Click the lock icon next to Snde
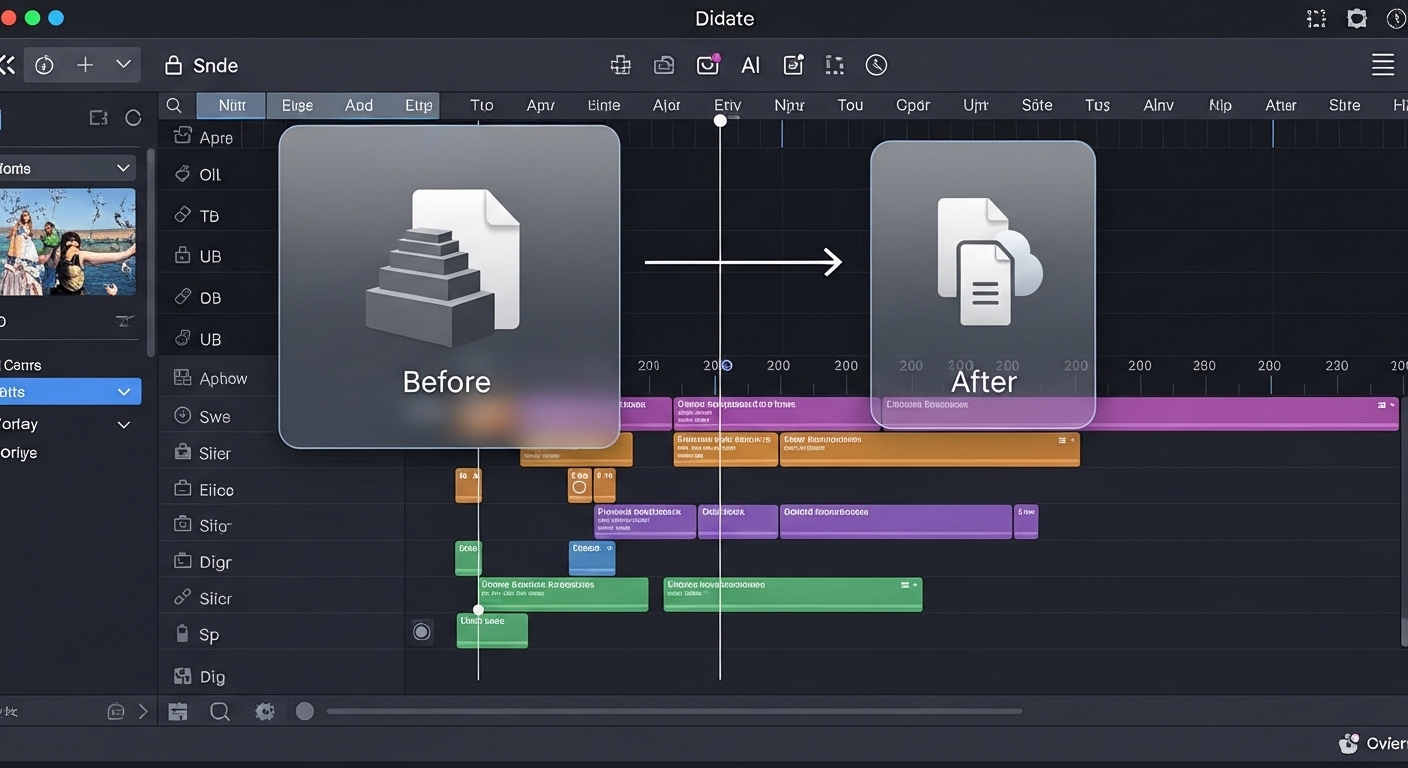Screen dimensions: 1408x768 click(x=173, y=65)
